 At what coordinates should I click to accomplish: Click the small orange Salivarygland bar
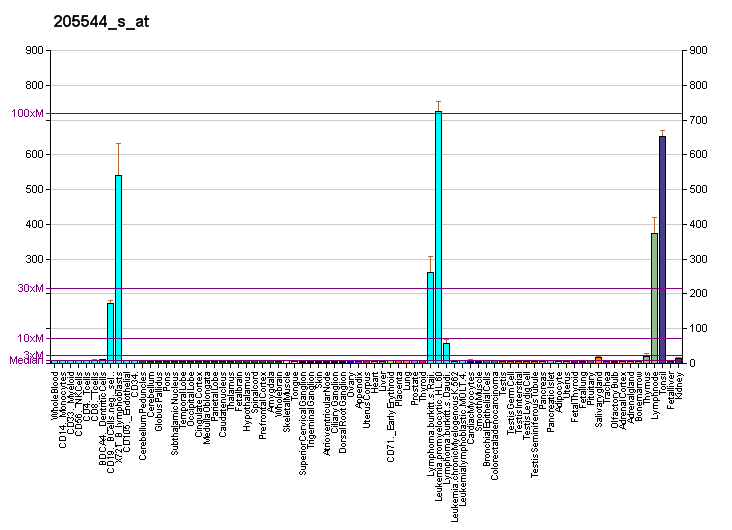click(x=598, y=360)
